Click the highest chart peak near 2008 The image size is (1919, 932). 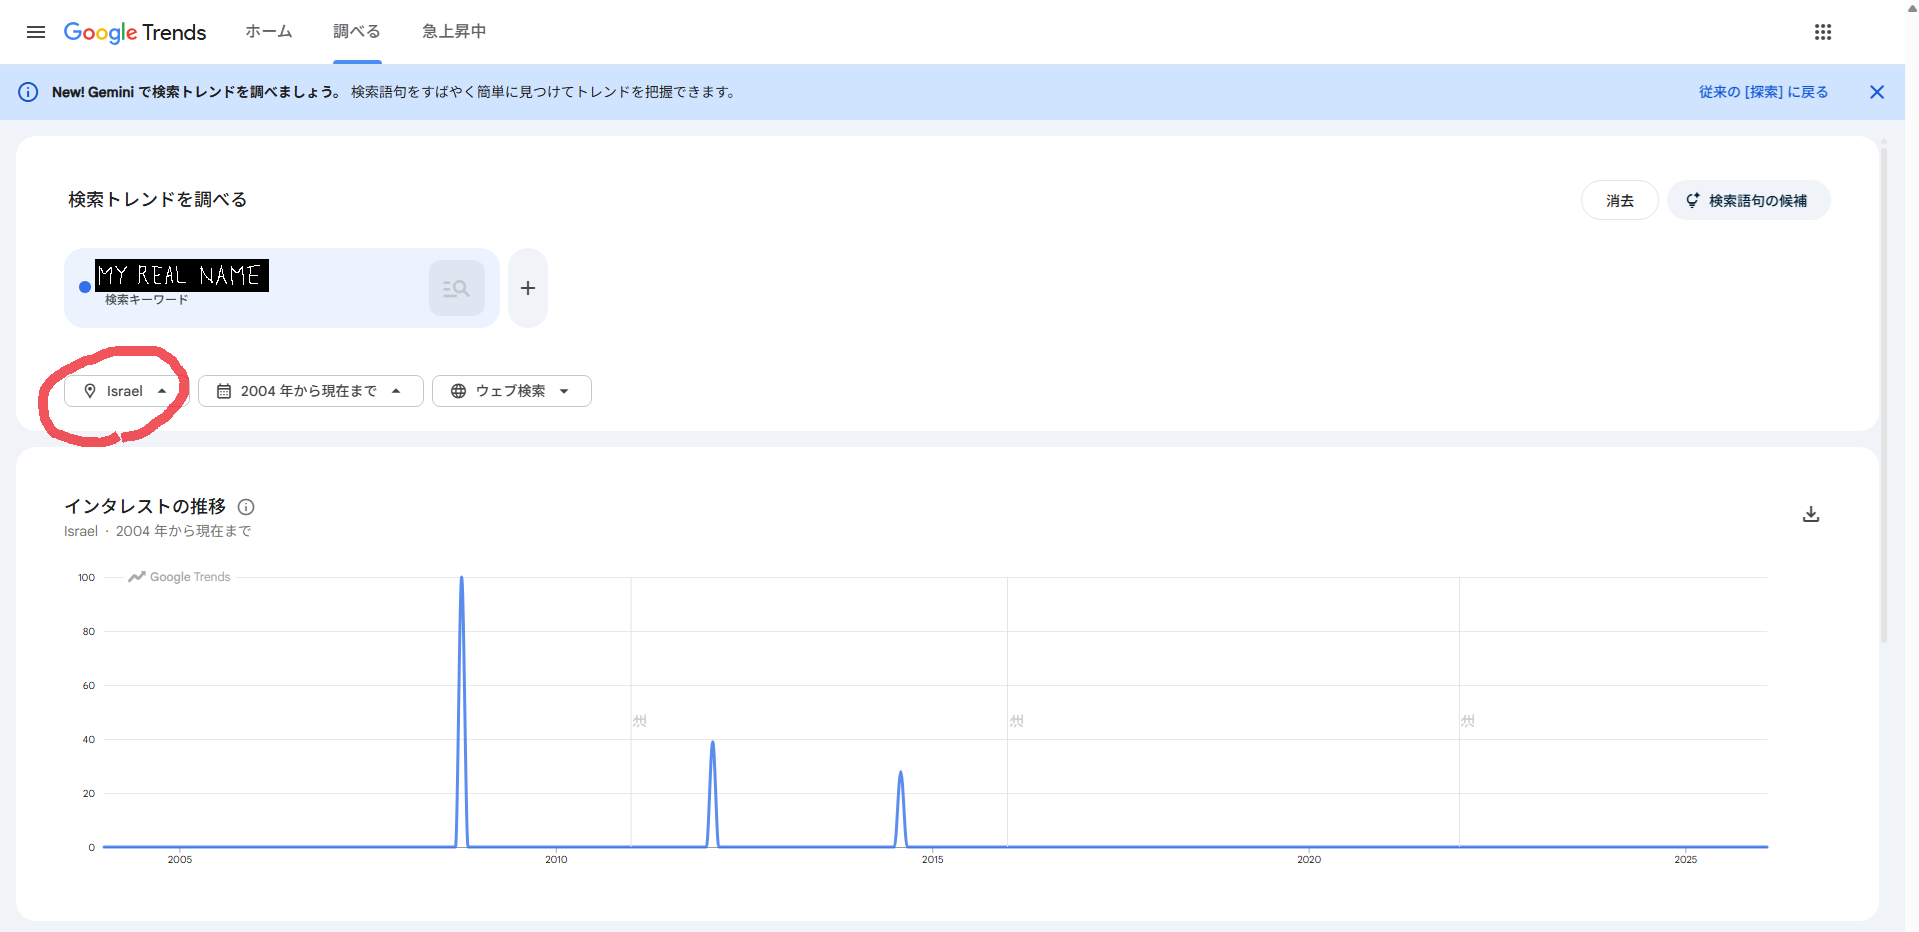pos(461,578)
